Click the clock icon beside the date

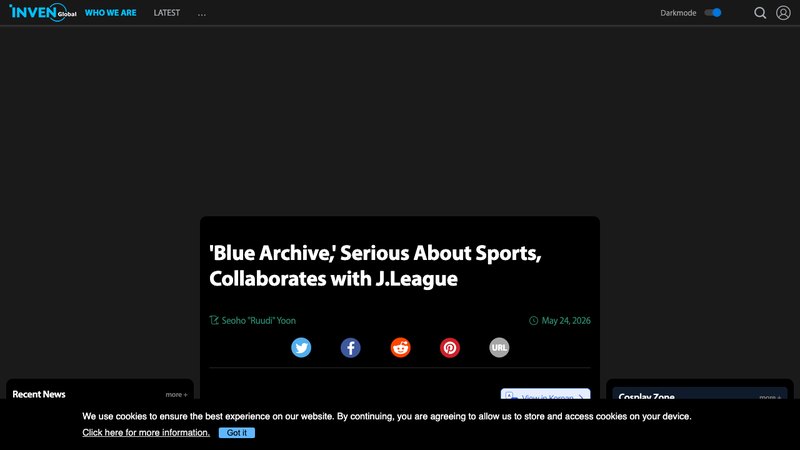(x=533, y=320)
